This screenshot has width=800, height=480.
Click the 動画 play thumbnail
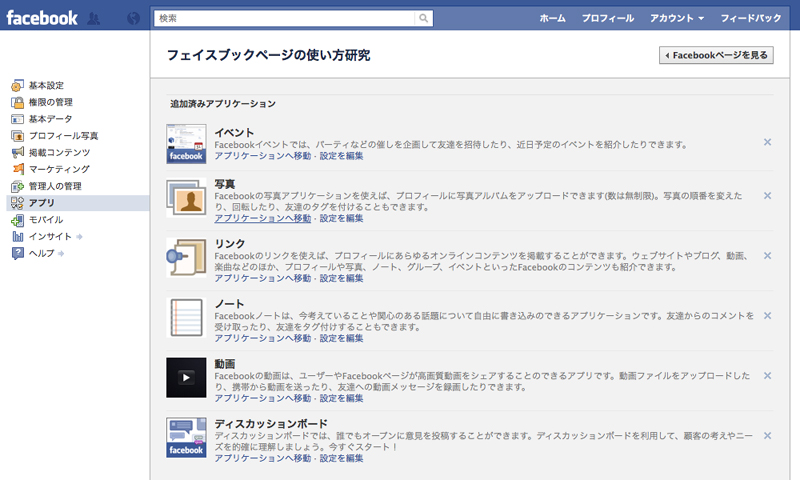[x=186, y=377]
